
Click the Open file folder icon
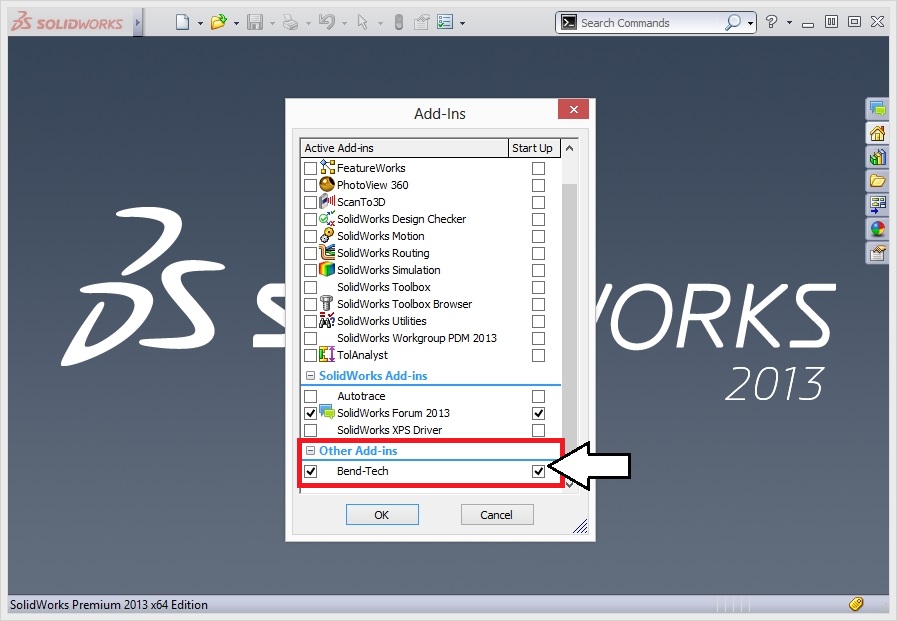[x=219, y=22]
